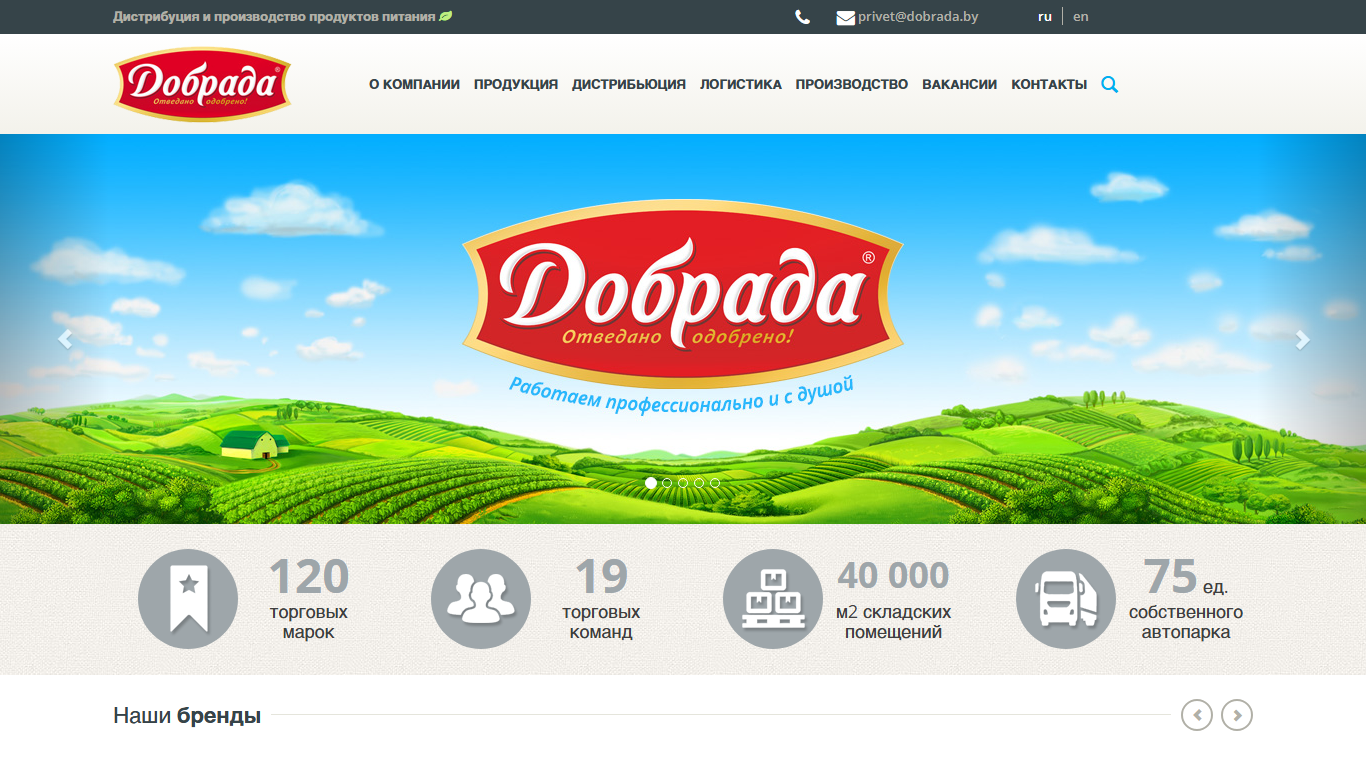This screenshot has width=1366, height=768.
Task: Click the собственного автопарка label
Action: click(x=1186, y=622)
